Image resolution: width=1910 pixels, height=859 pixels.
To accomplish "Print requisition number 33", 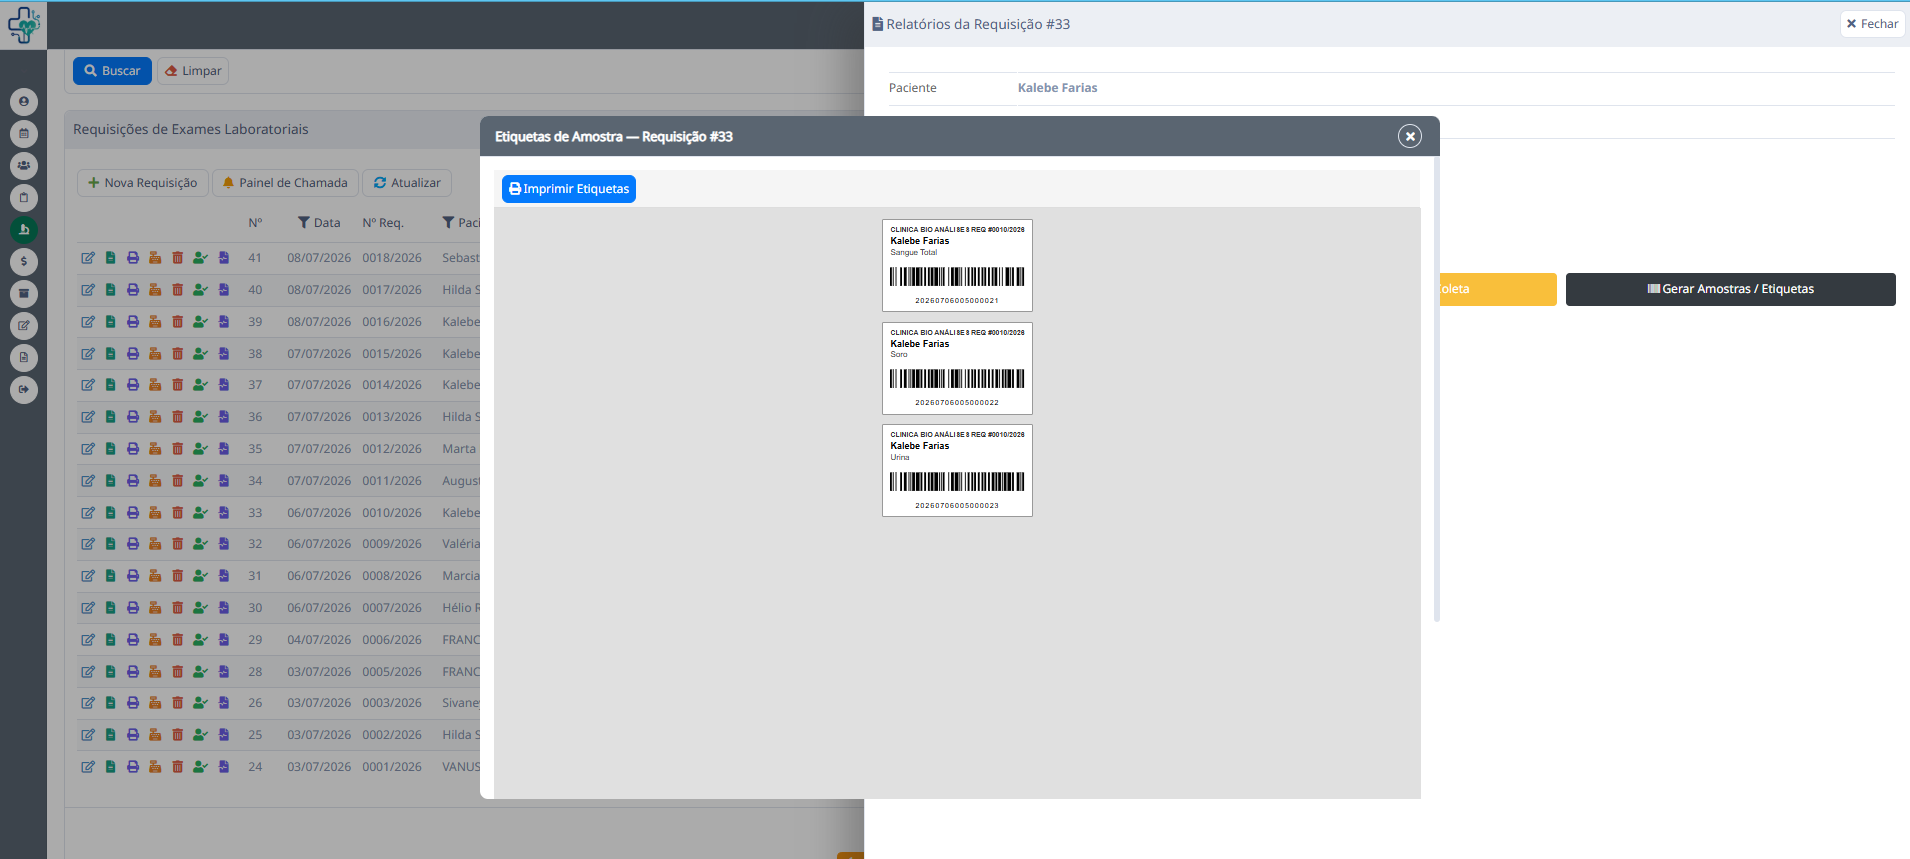I will [133, 513].
